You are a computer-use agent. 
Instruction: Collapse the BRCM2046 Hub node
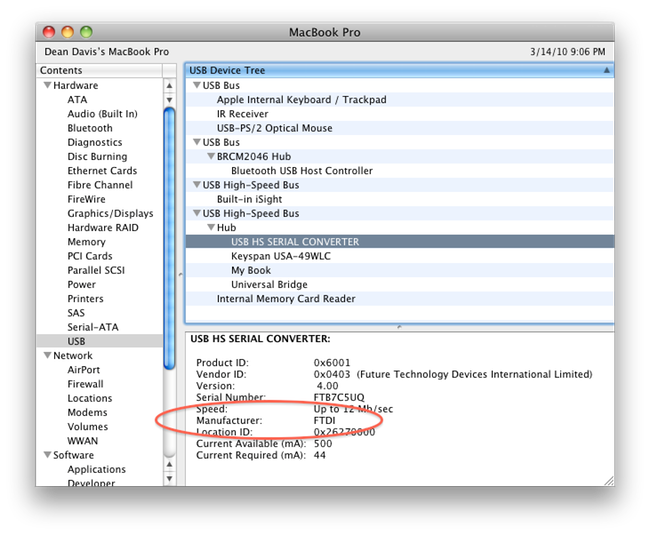point(211,156)
